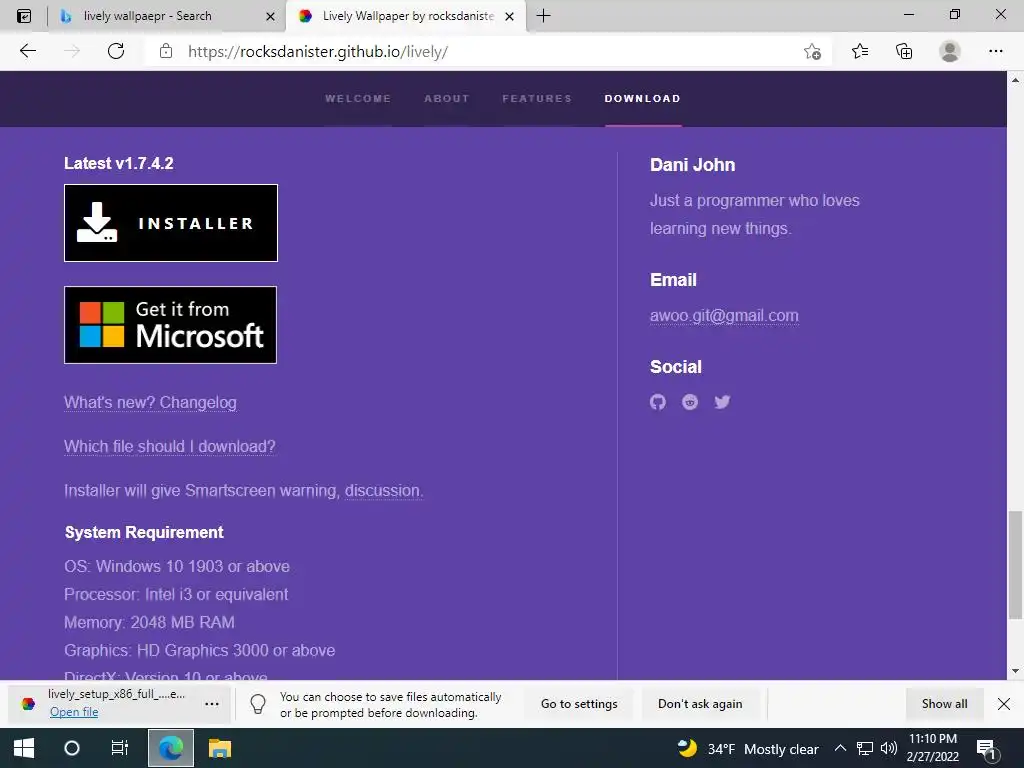Open the Favorites list
The width and height of the screenshot is (1024, 768).
pos(860,51)
